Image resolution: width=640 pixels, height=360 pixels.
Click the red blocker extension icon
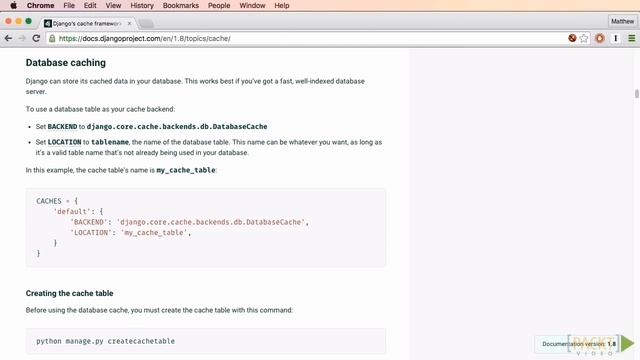click(572, 38)
